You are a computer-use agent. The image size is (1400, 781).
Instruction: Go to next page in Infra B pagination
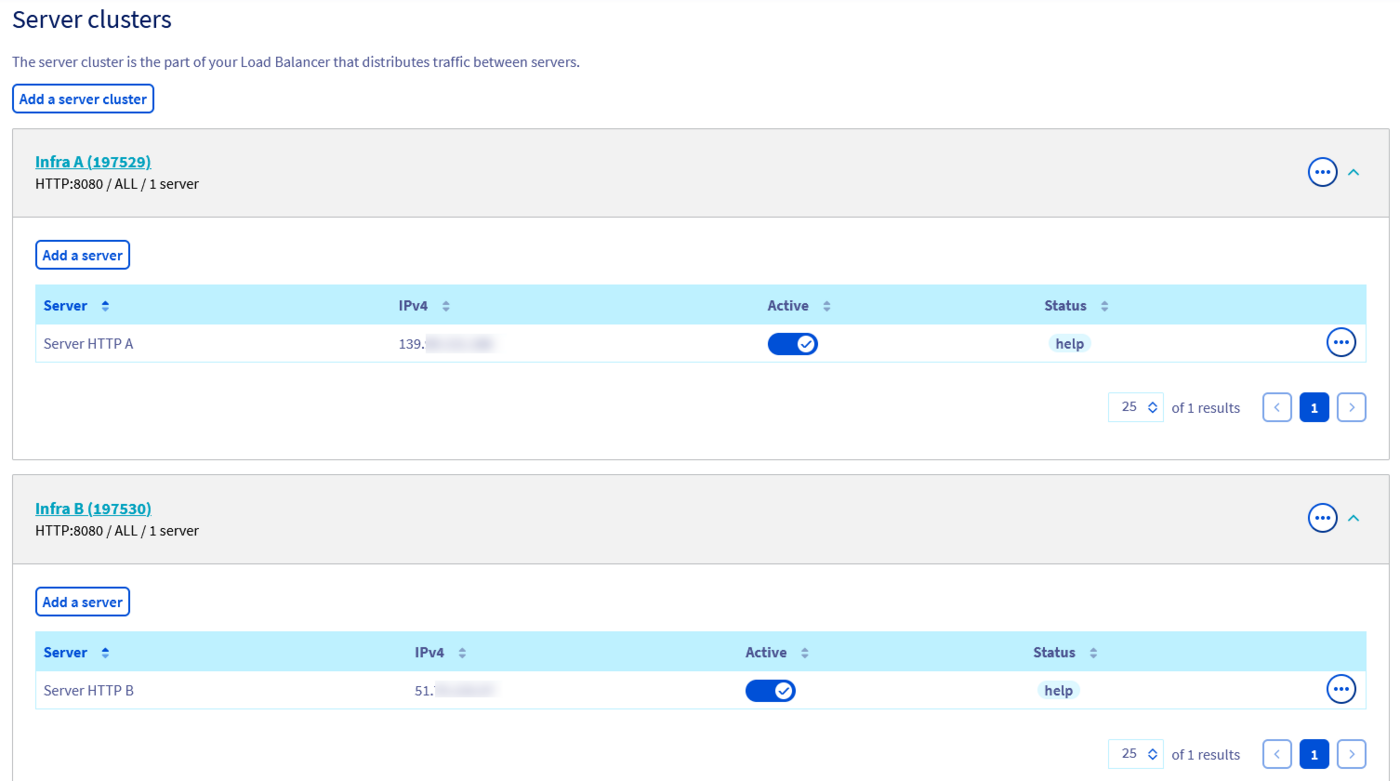1351,754
